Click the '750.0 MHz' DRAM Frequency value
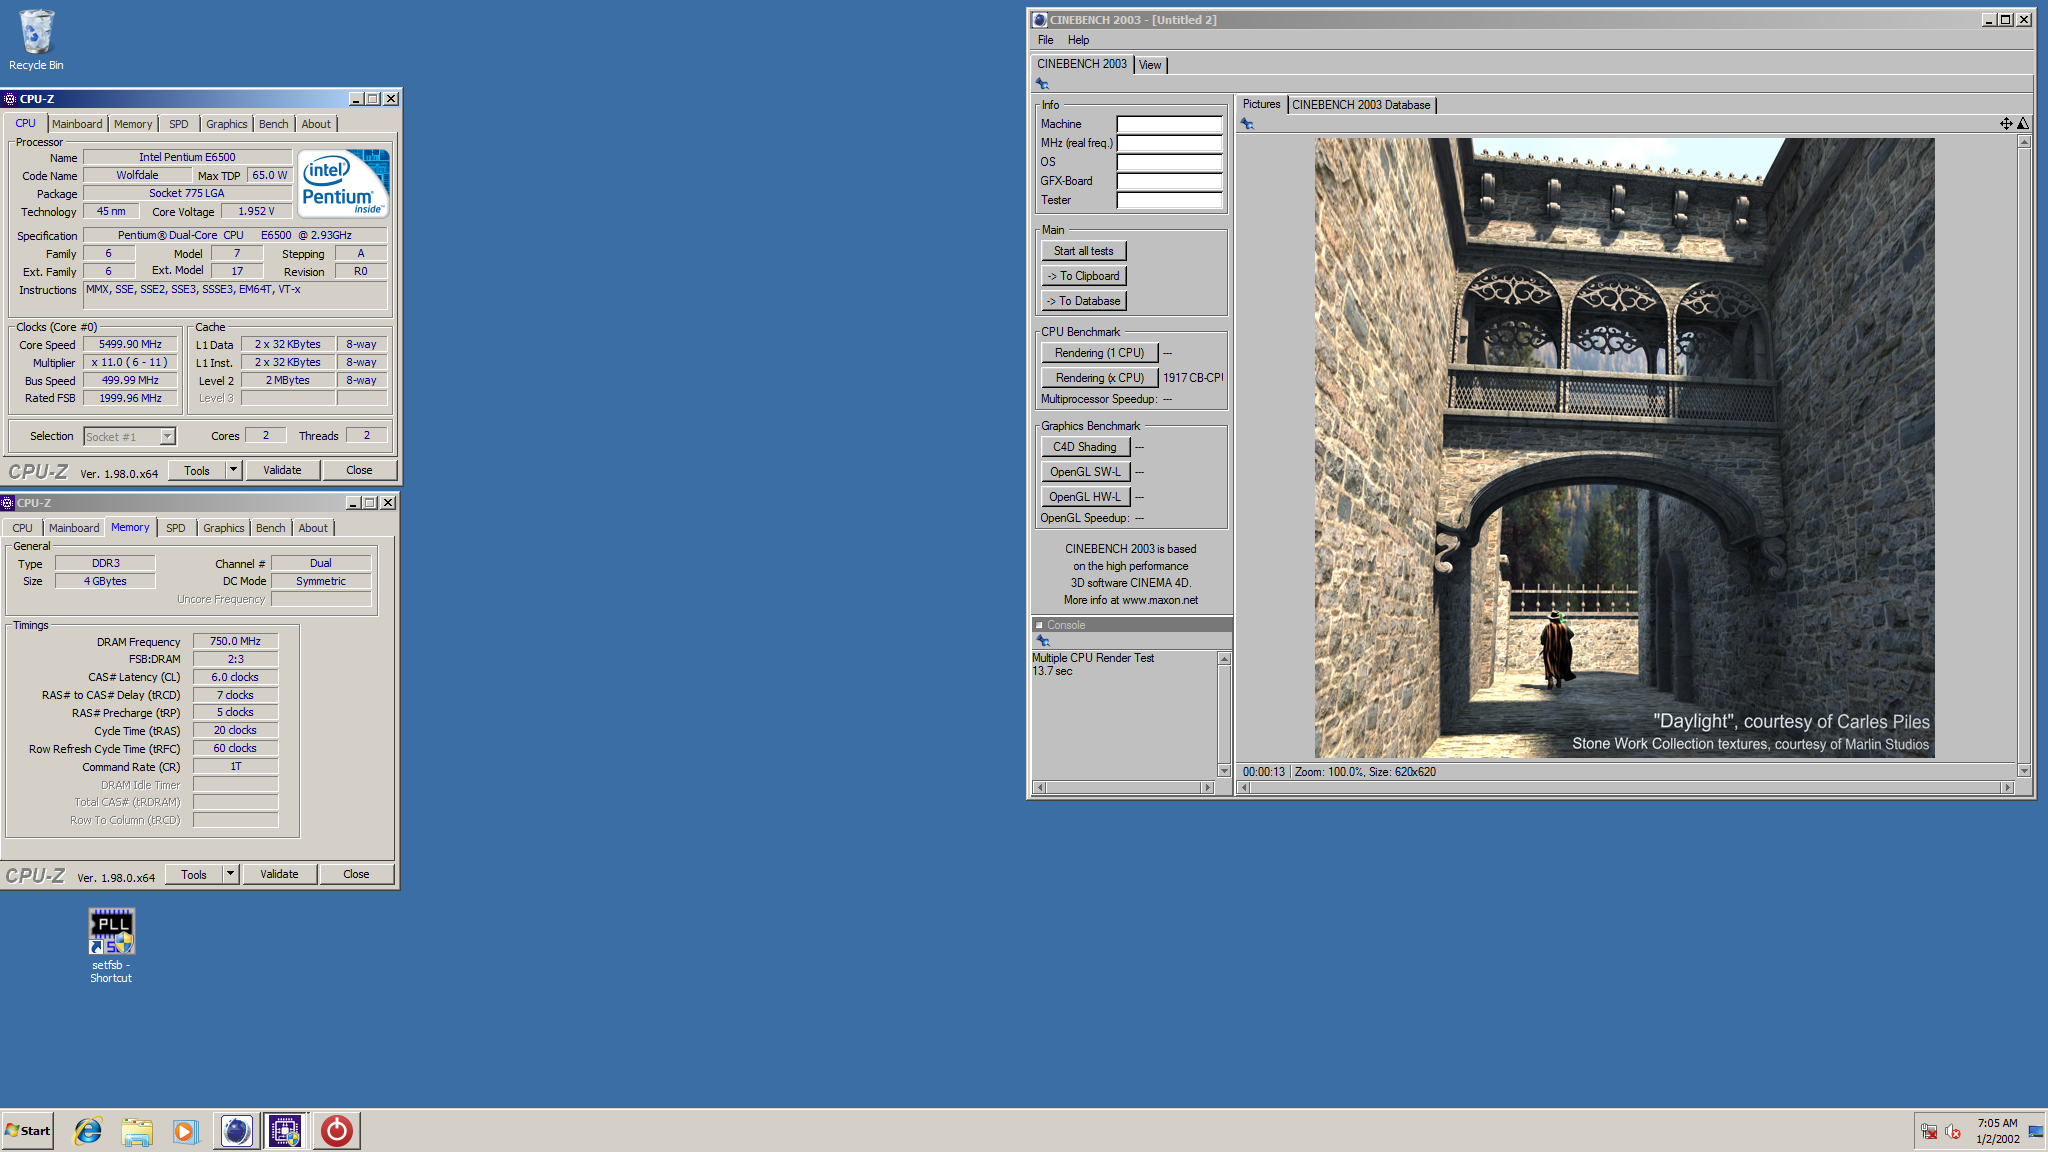Image resolution: width=2048 pixels, height=1152 pixels. [235, 641]
